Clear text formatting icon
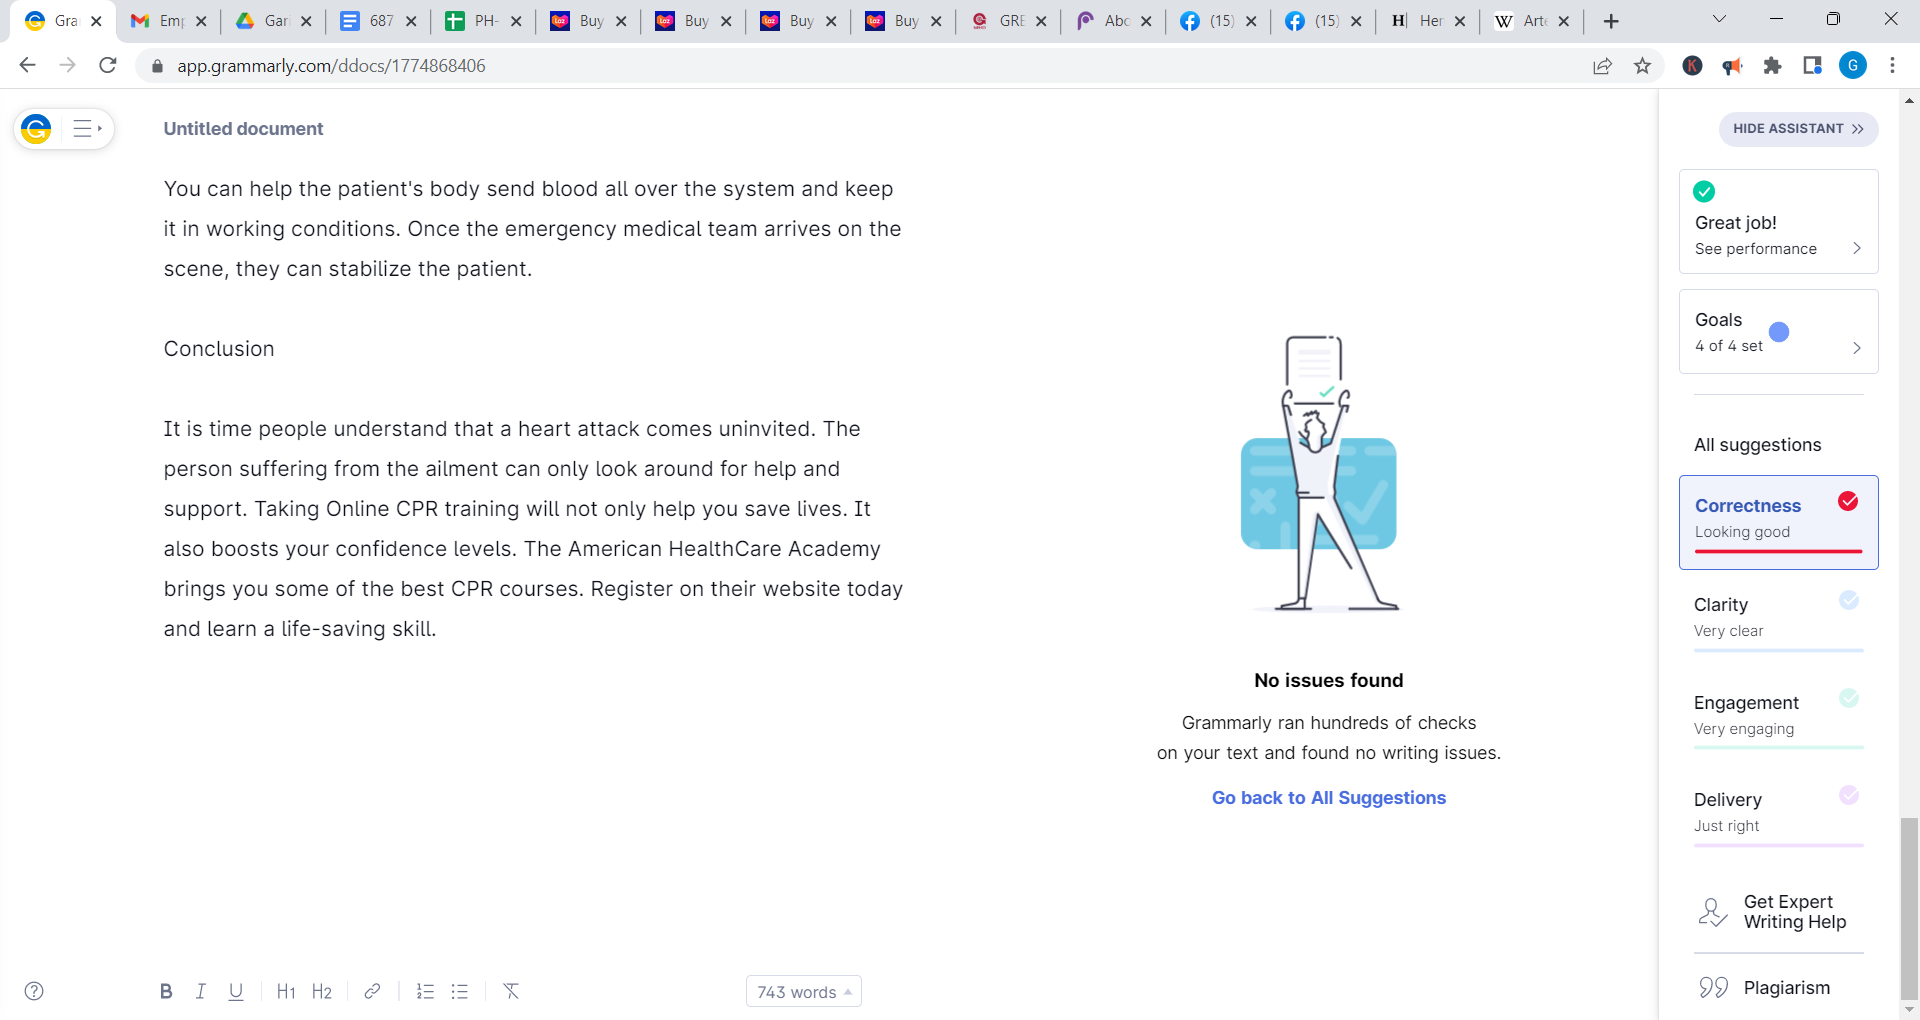 (511, 991)
